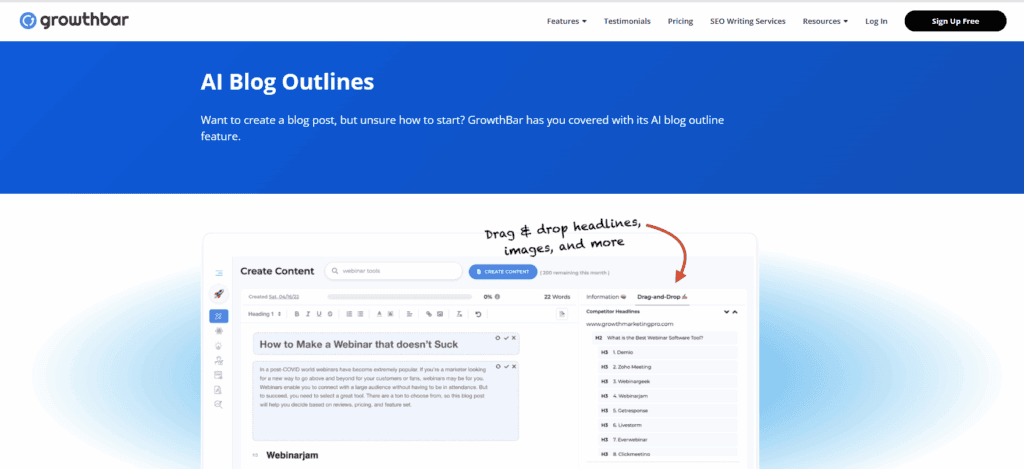Screen dimensions: 1024x469
Task: Accept the webinar title block with checkmark
Action: coord(506,338)
